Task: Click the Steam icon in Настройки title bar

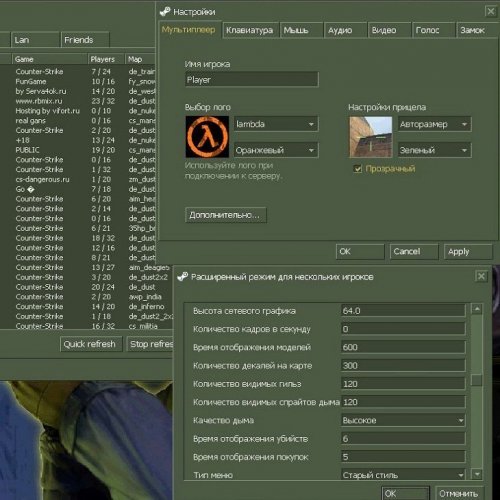Action: click(165, 12)
